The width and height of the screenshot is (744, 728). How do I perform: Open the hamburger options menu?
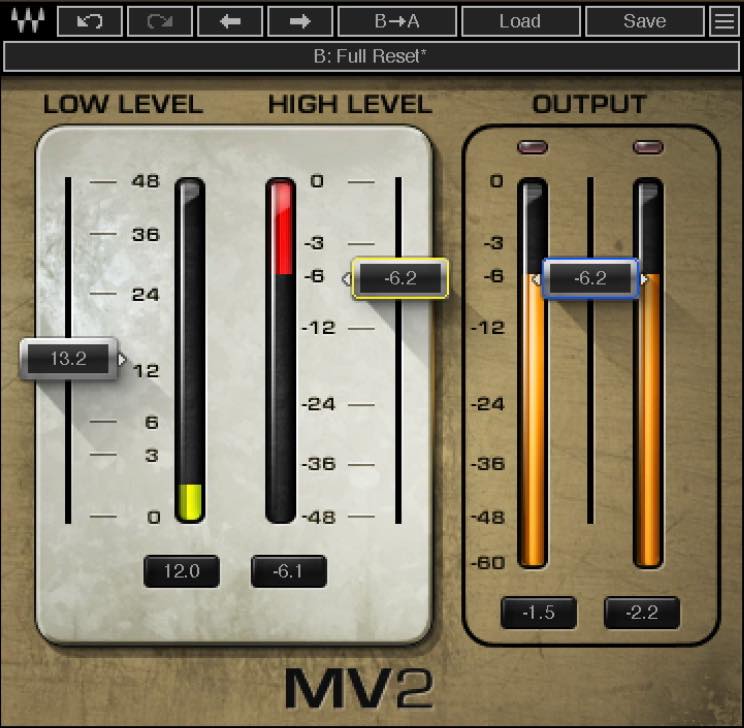pyautogui.click(x=724, y=21)
